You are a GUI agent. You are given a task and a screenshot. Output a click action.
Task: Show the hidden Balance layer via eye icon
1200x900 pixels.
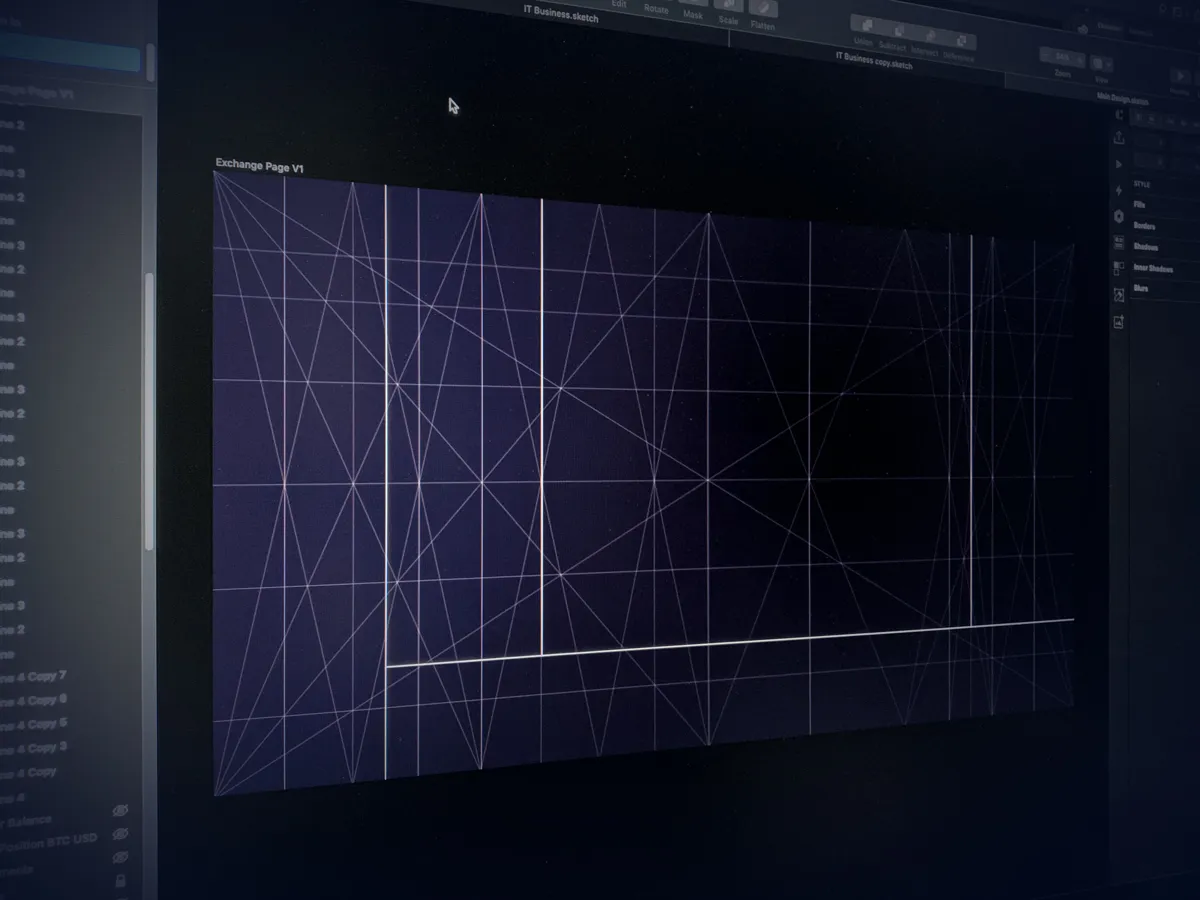(120, 809)
